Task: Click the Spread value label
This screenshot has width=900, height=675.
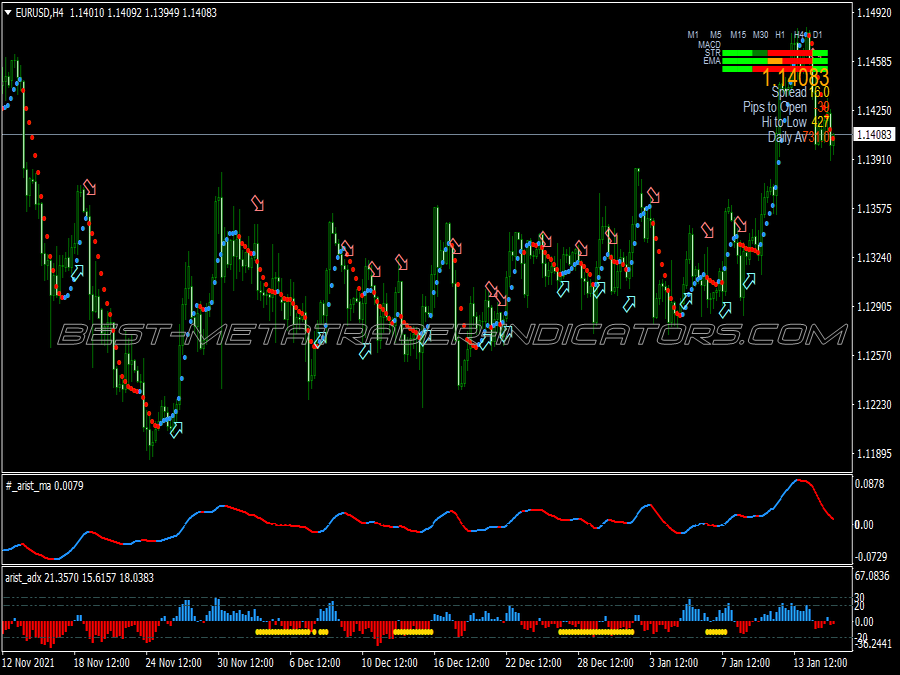Action: pyautogui.click(x=800, y=92)
